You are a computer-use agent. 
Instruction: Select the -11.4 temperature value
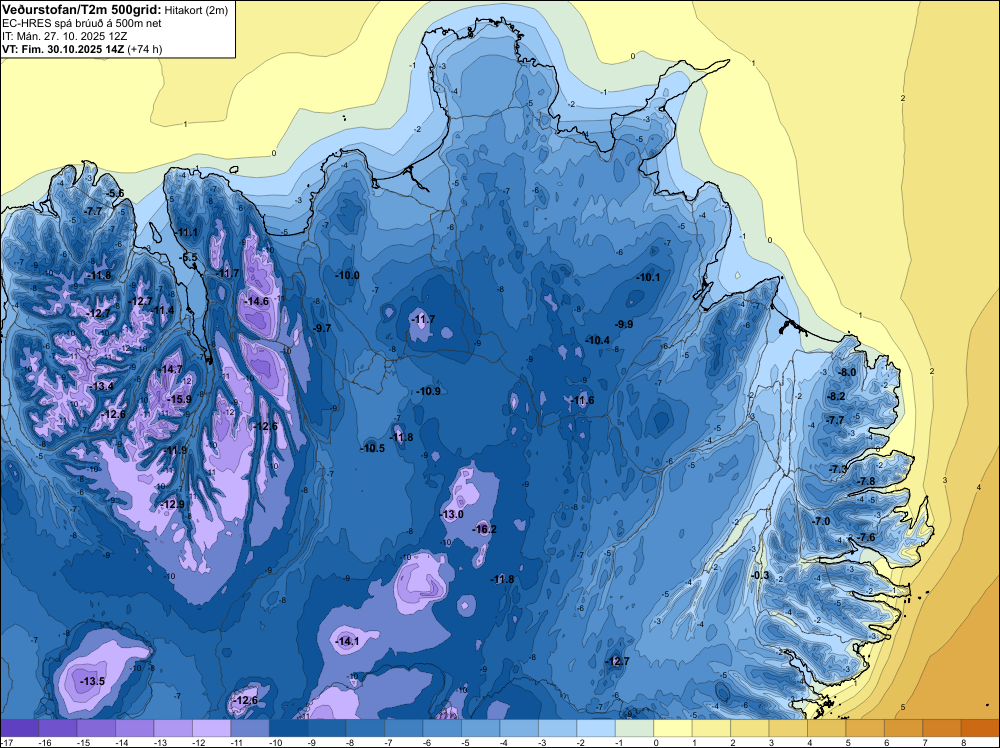162,311
